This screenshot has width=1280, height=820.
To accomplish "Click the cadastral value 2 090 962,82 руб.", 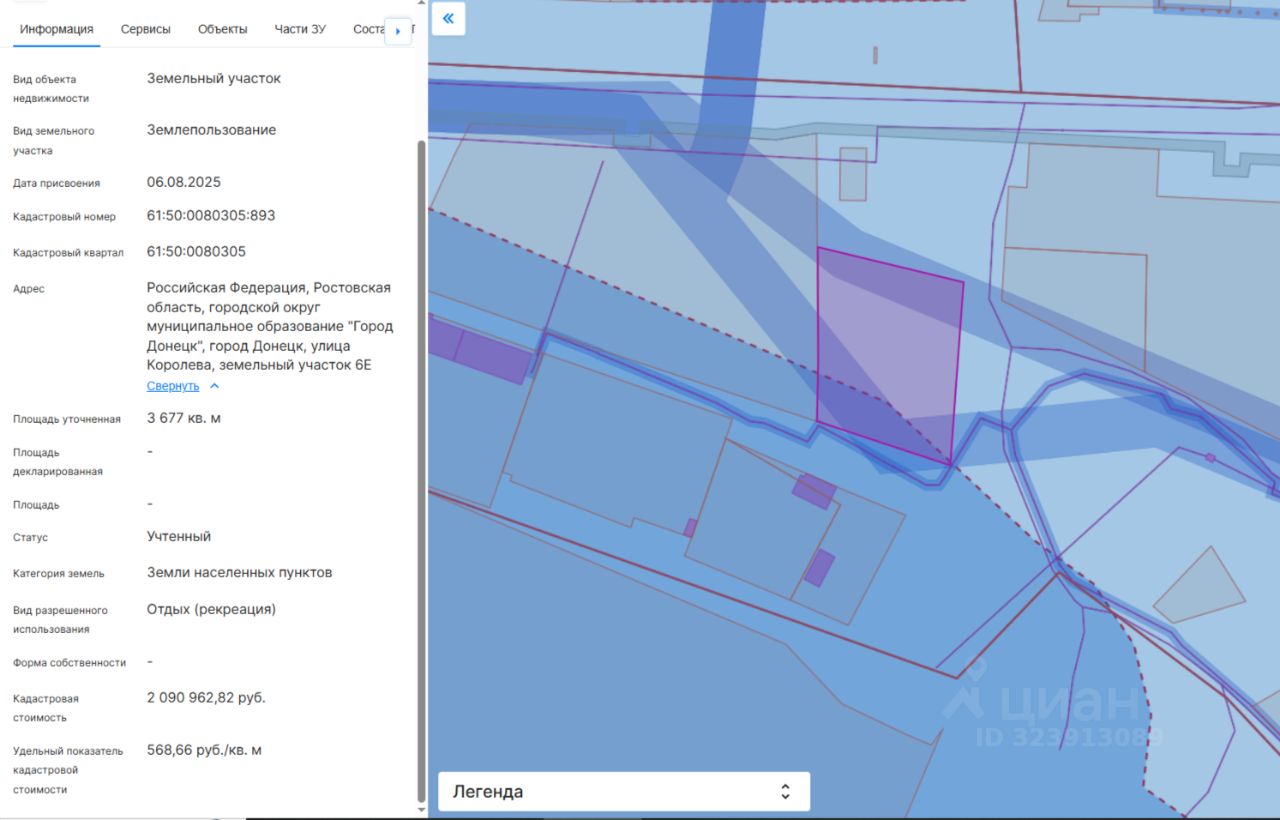I will pos(206,697).
